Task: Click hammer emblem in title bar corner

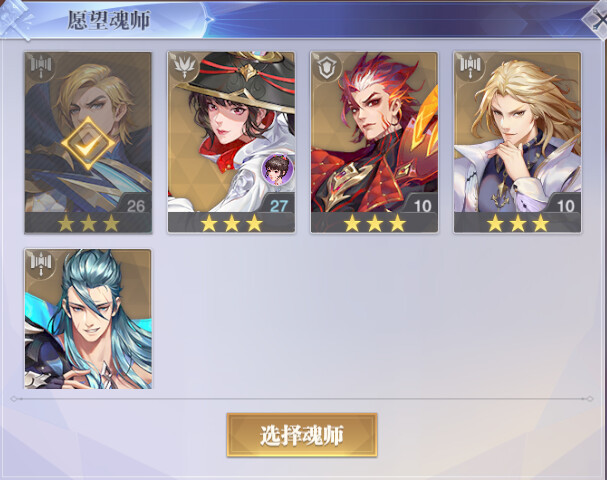Action: pos(15,20)
